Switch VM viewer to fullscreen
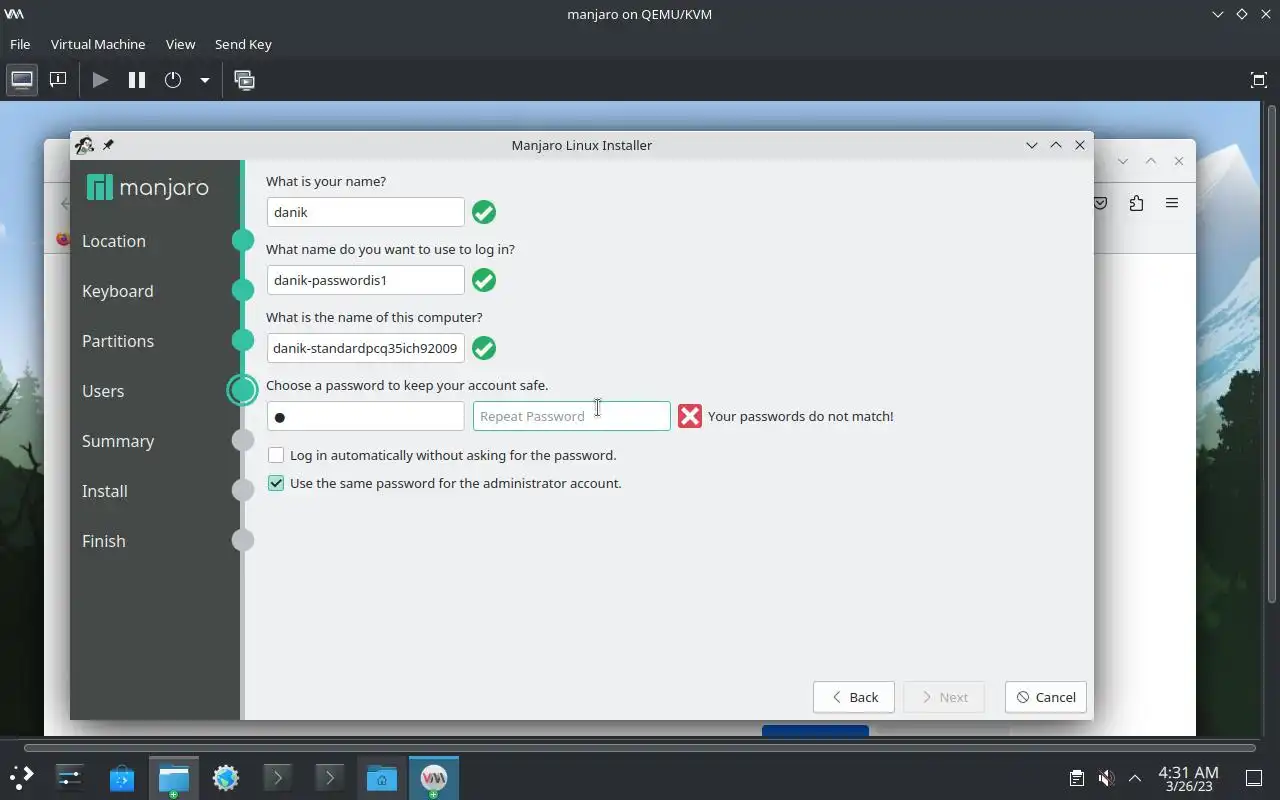 click(1259, 80)
